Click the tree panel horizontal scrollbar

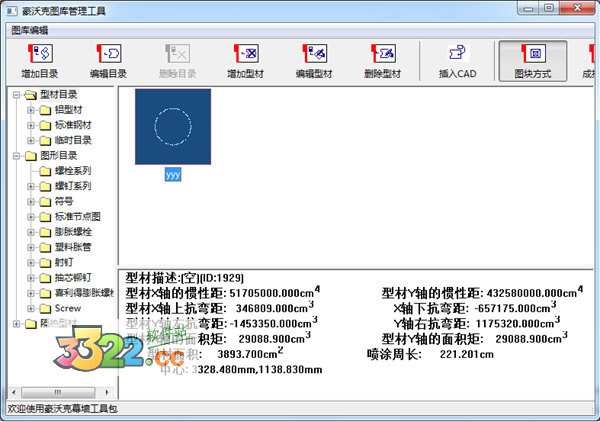[x=60, y=390]
